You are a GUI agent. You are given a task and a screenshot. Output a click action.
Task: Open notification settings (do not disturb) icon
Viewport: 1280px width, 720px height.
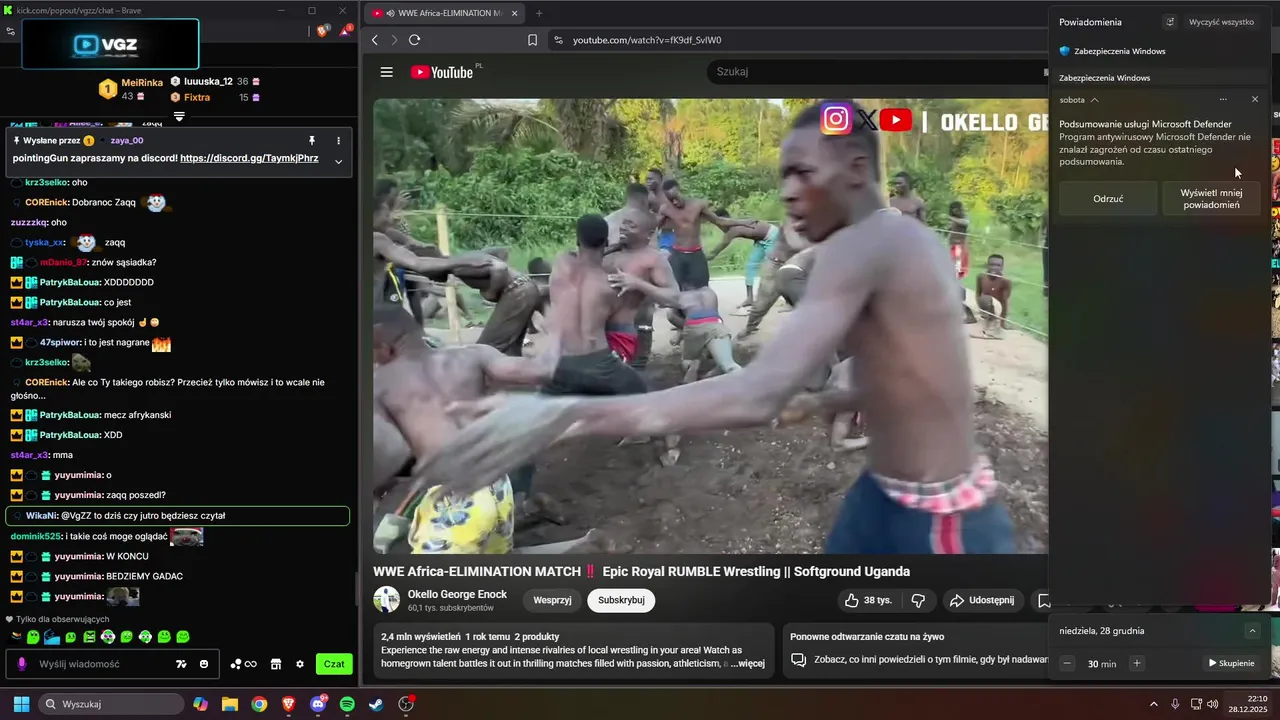pyautogui.click(x=1170, y=22)
